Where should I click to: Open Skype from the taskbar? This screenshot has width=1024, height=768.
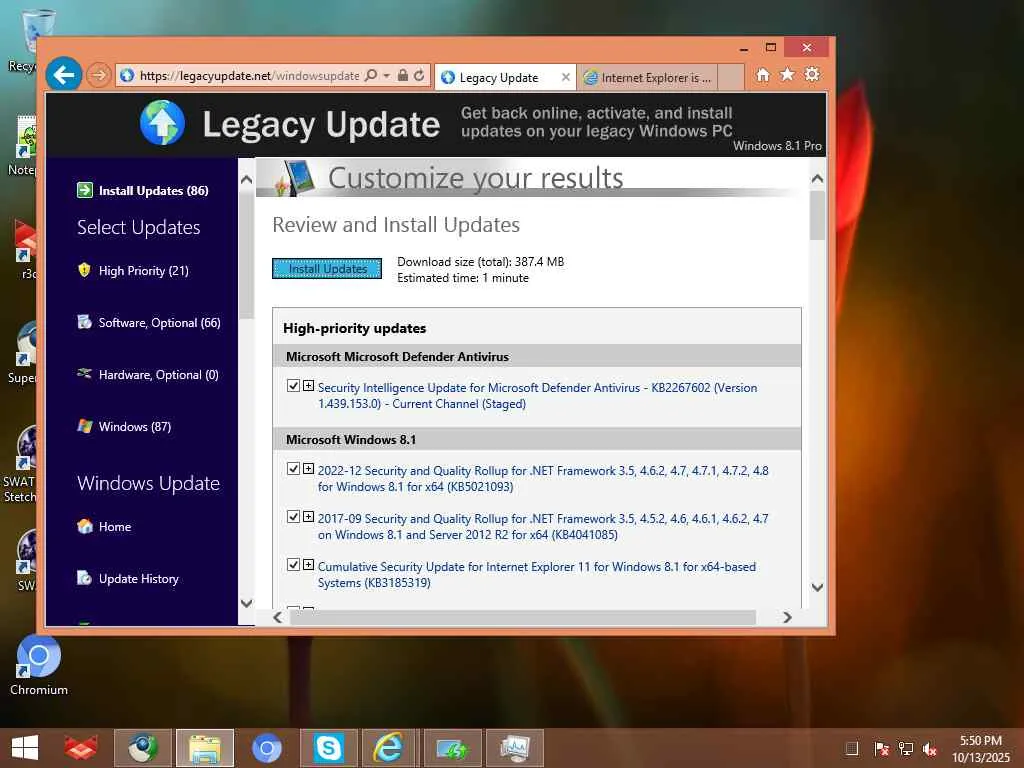tap(328, 748)
